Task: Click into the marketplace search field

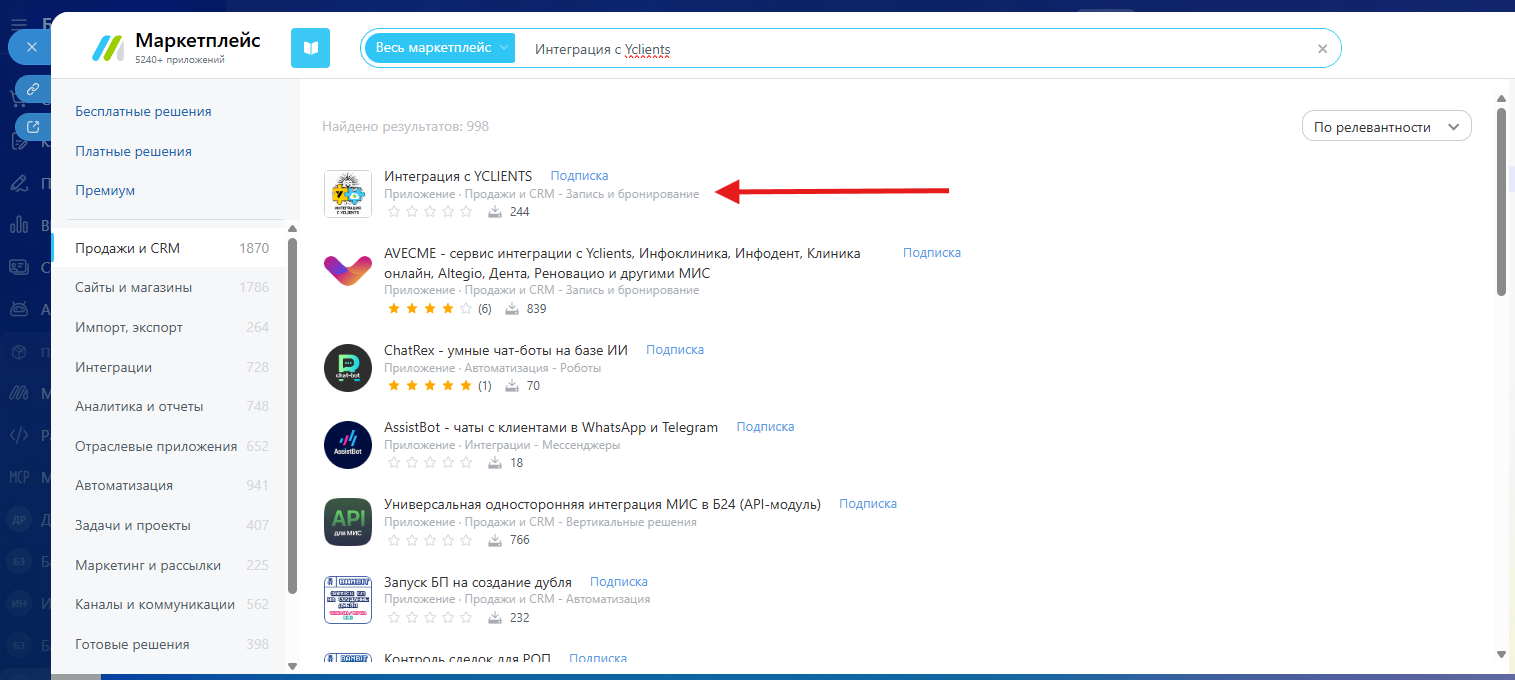Action: pos(900,49)
